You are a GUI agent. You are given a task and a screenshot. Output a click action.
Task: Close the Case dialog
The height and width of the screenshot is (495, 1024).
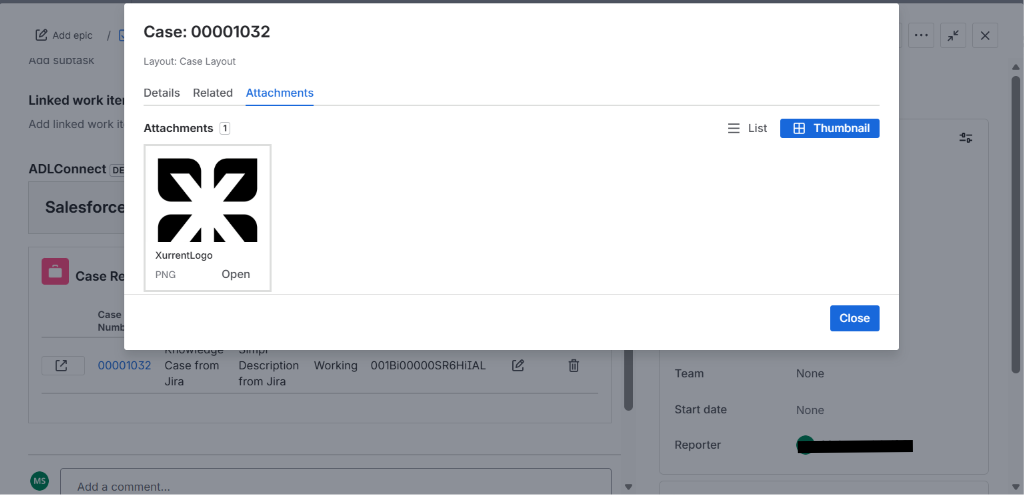854,318
